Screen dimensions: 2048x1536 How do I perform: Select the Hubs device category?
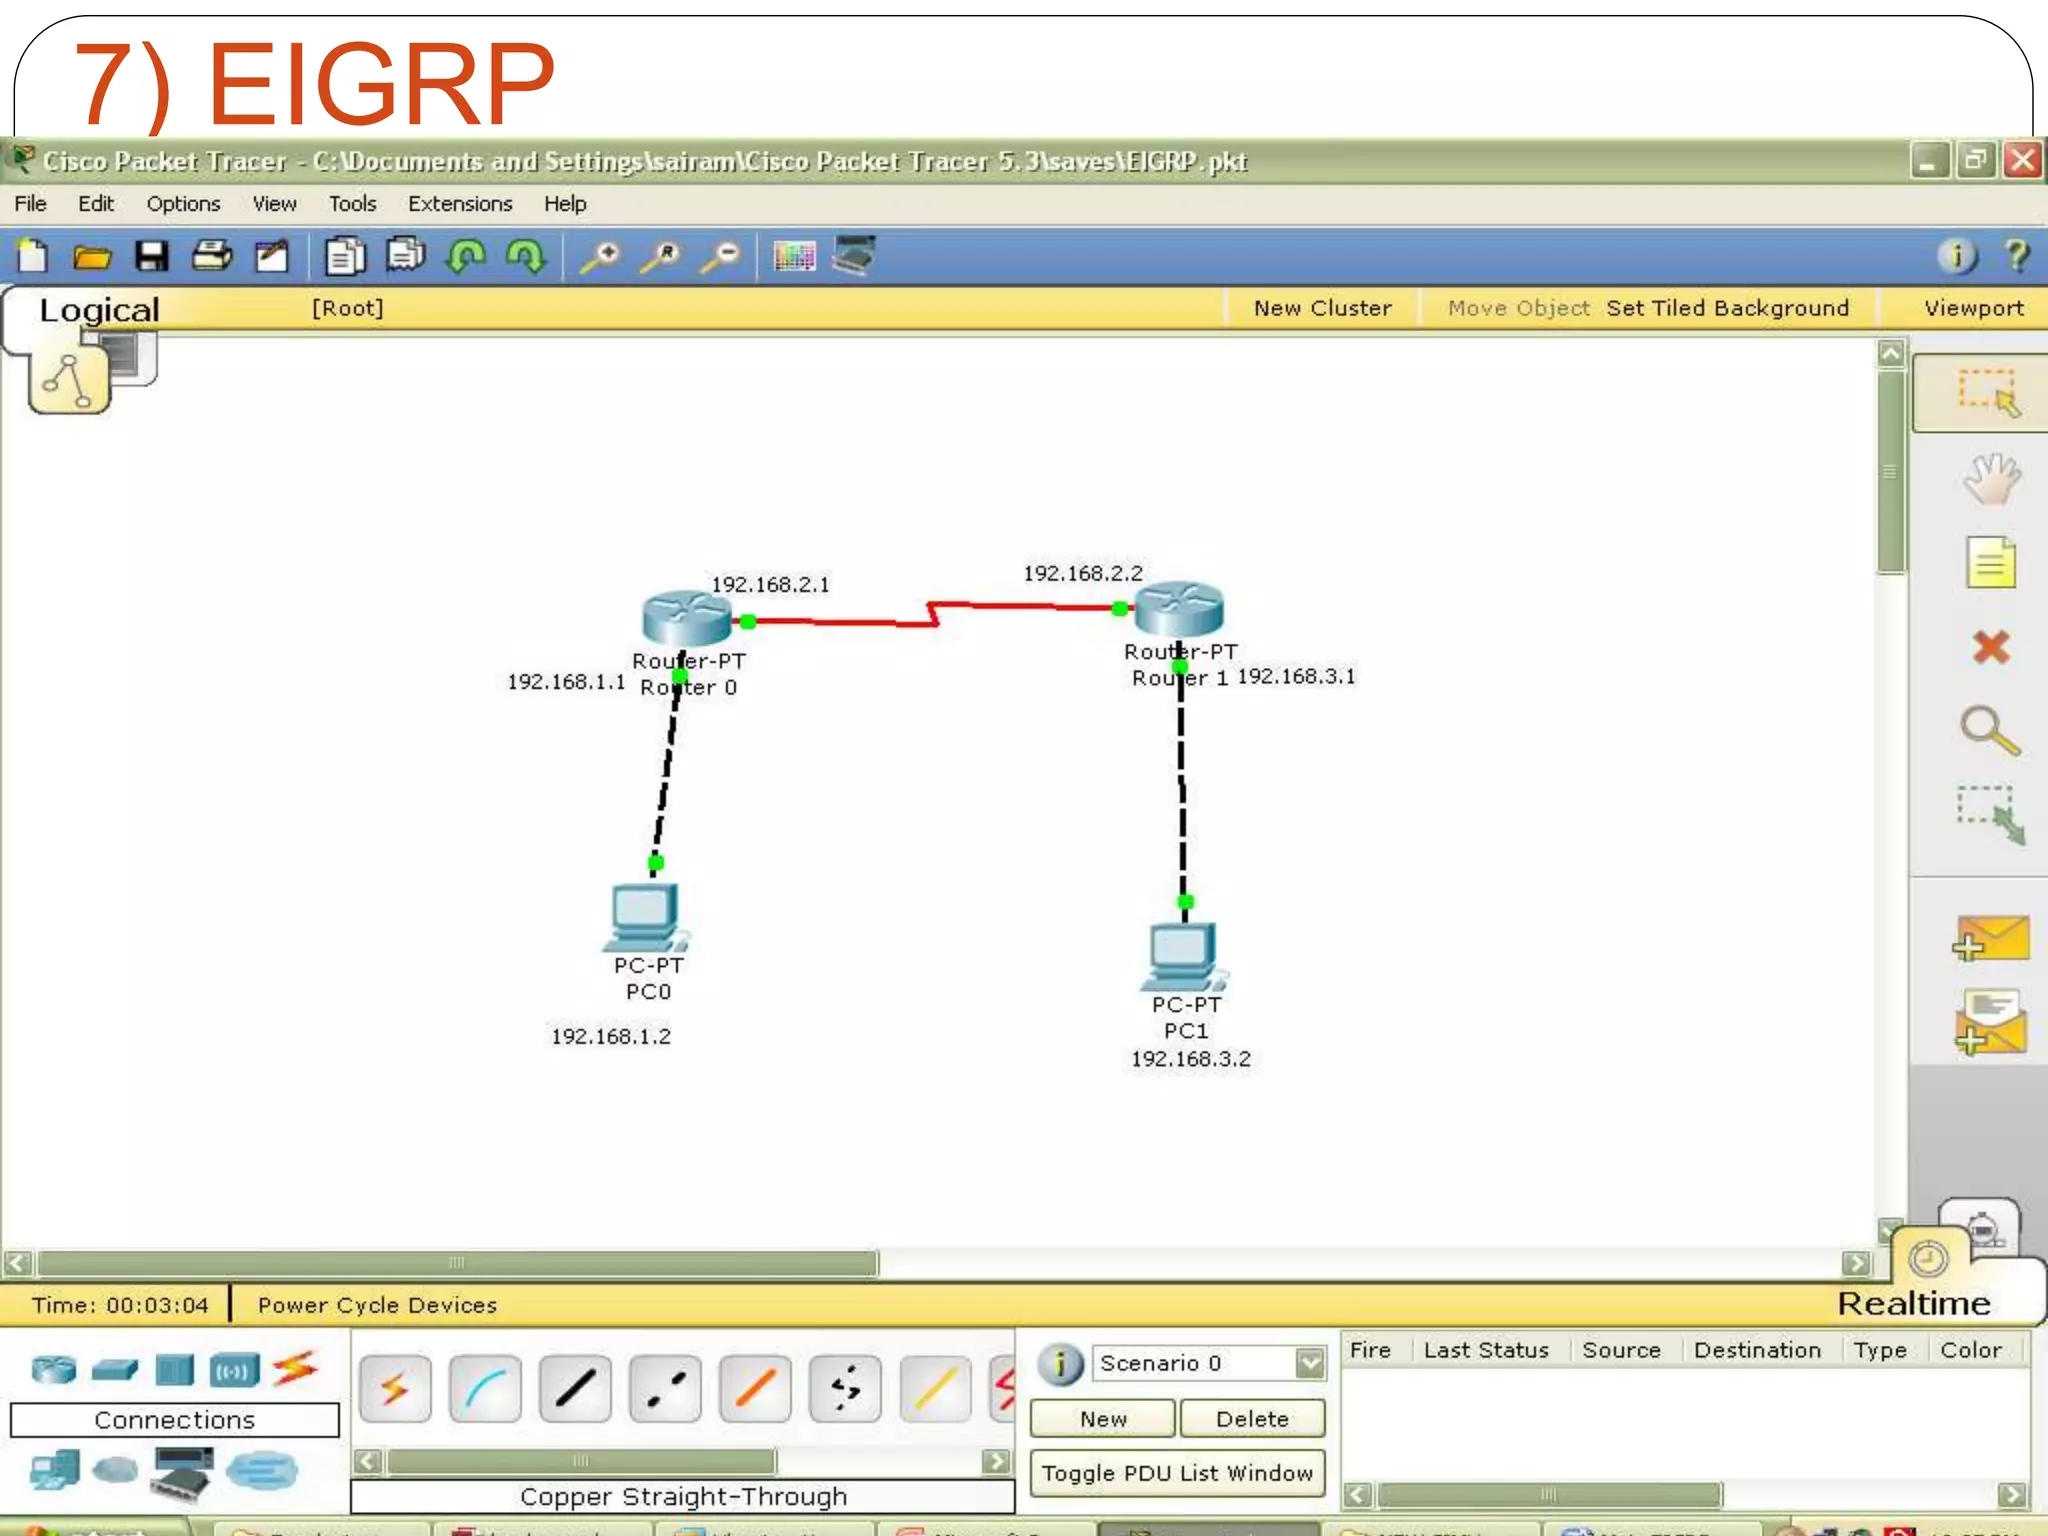pyautogui.click(x=174, y=1369)
